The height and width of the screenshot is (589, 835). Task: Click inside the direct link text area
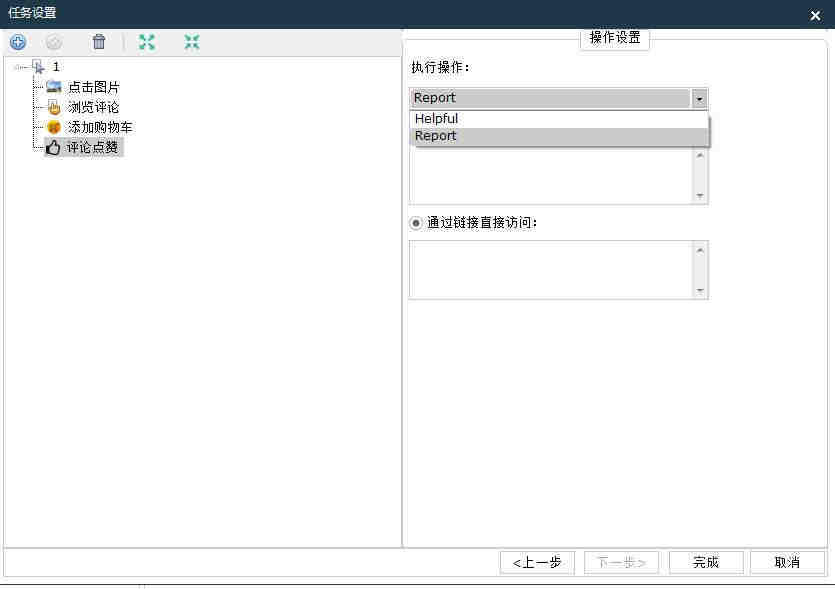point(551,270)
